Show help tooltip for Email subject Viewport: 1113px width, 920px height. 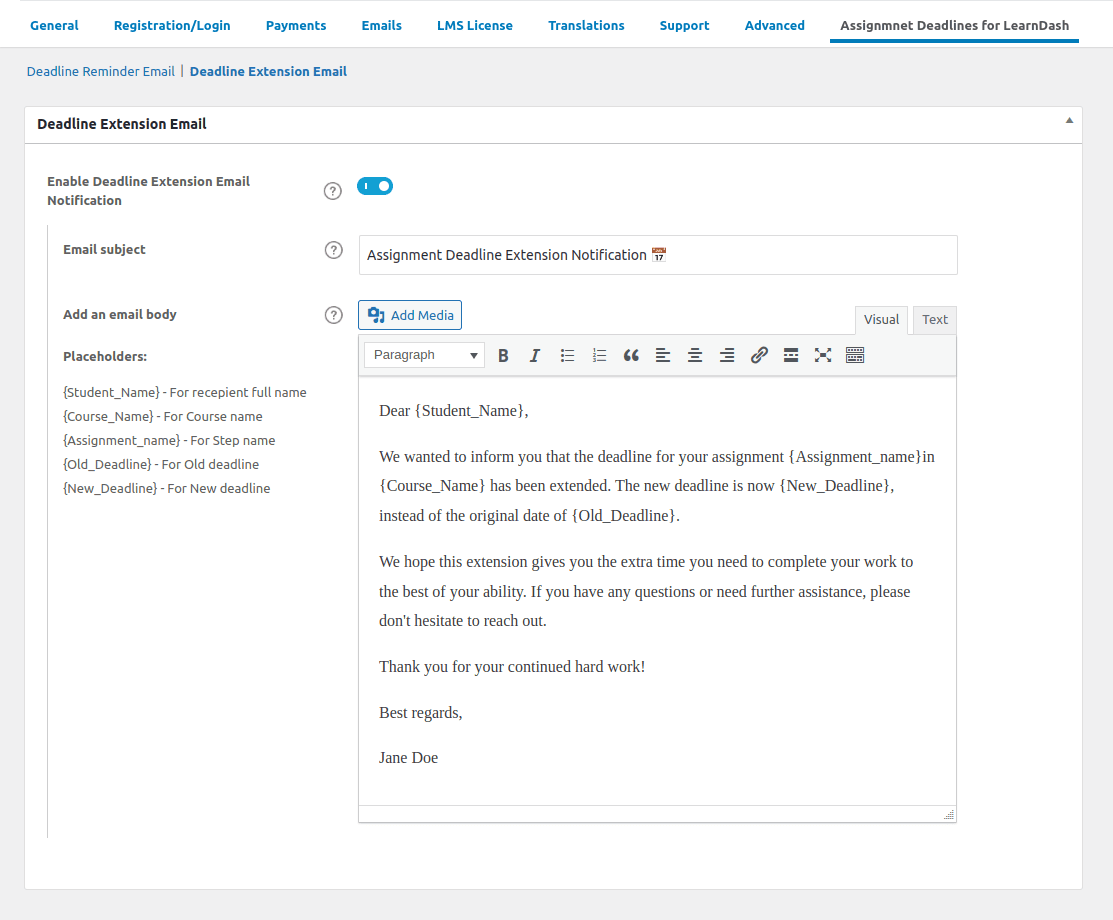click(334, 250)
